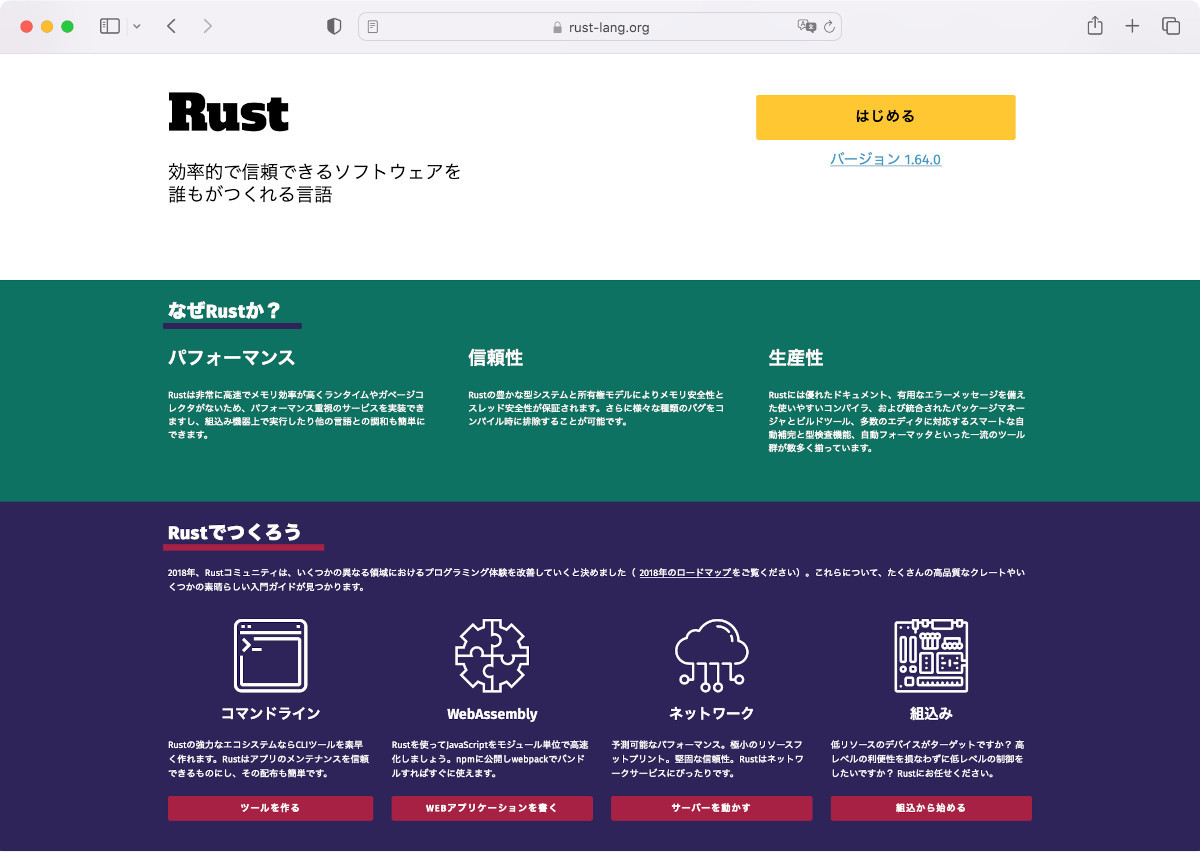
Task: Reload the current page
Action: (829, 27)
